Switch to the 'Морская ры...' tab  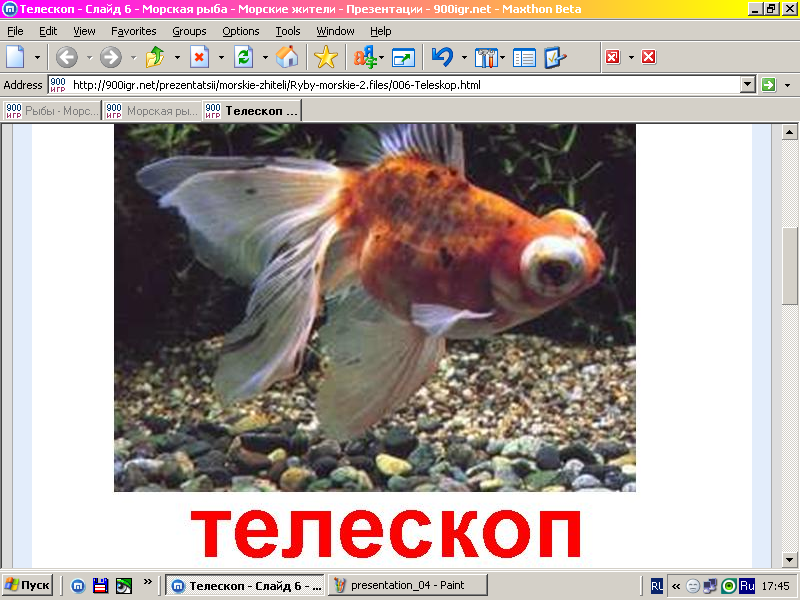coord(152,110)
